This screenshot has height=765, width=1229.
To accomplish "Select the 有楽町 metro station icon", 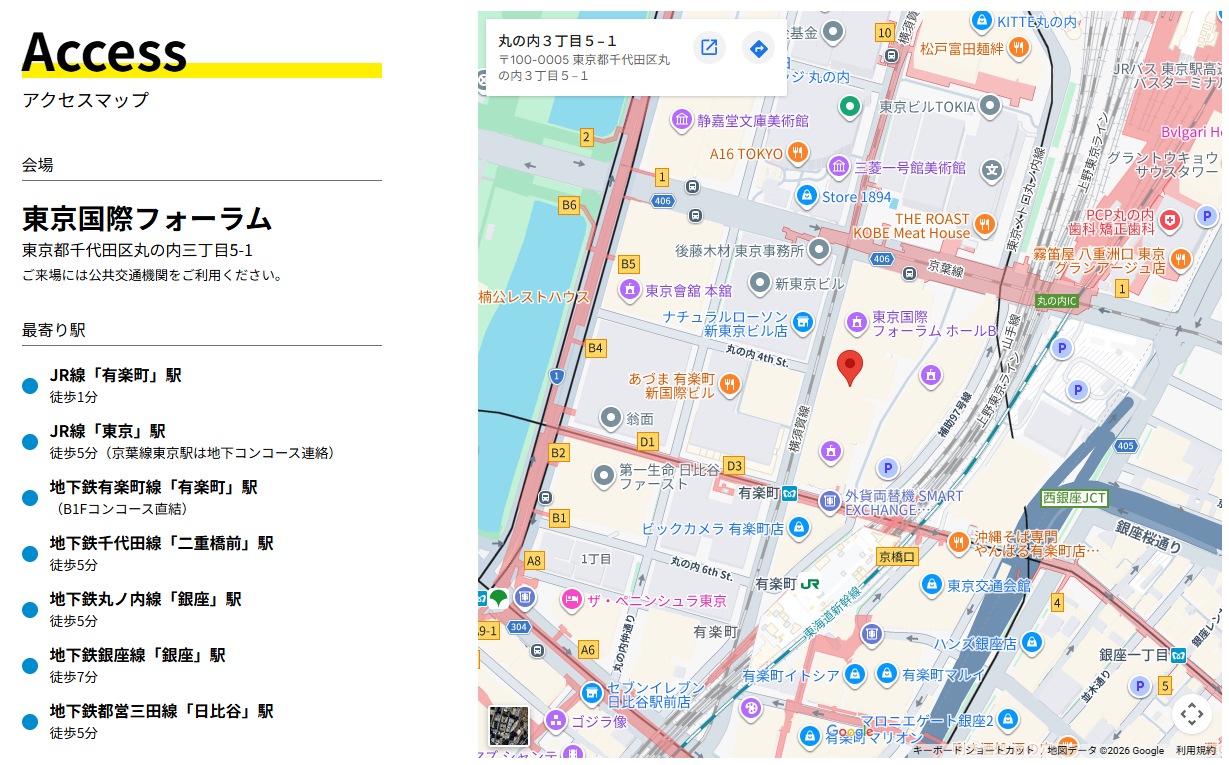I will (790, 493).
